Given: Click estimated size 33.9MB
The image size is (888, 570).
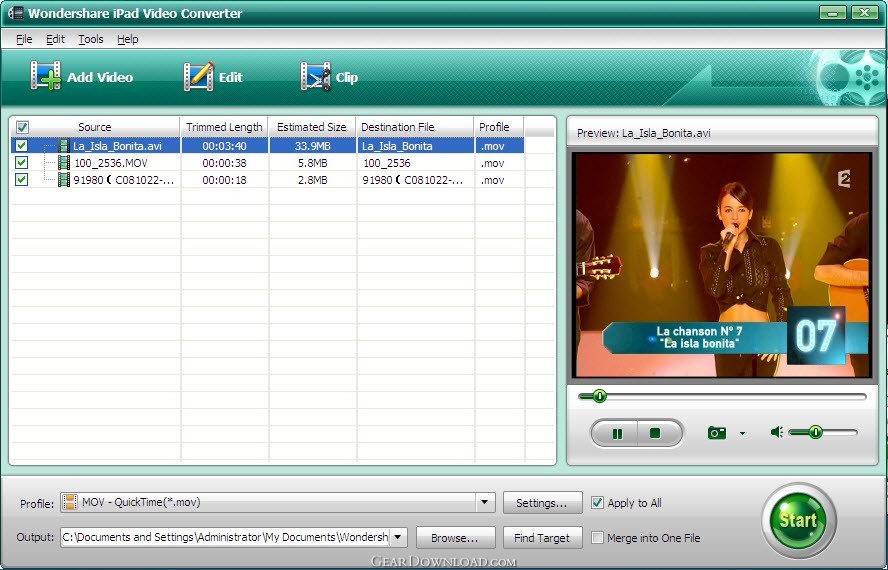Looking at the screenshot, I should pyautogui.click(x=313, y=146).
